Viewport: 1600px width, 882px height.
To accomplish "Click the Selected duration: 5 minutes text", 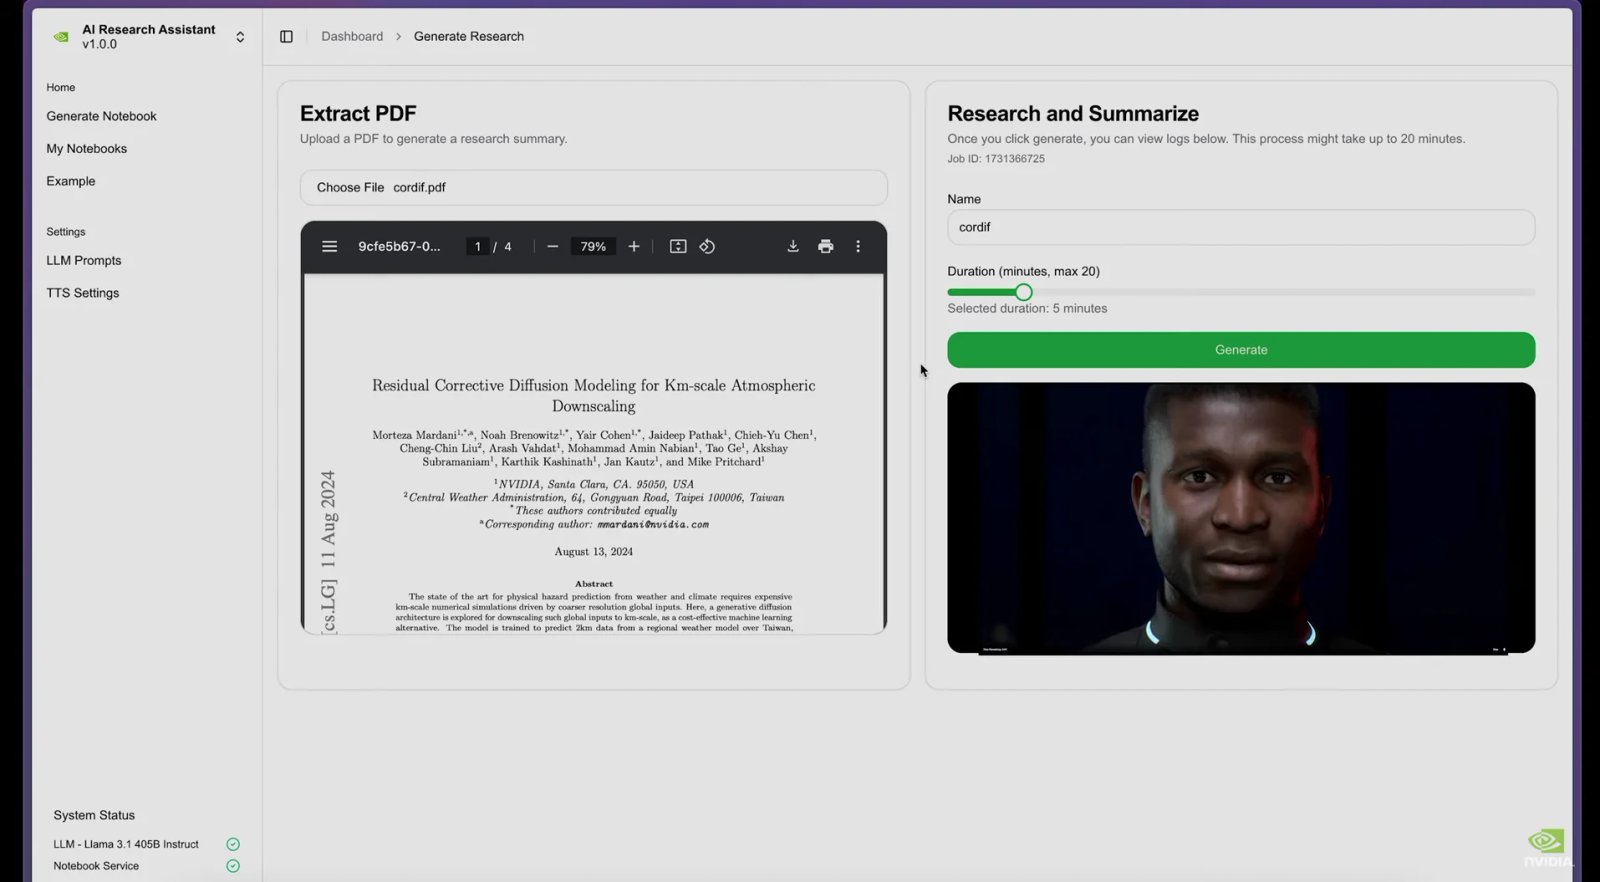I will [1027, 309].
